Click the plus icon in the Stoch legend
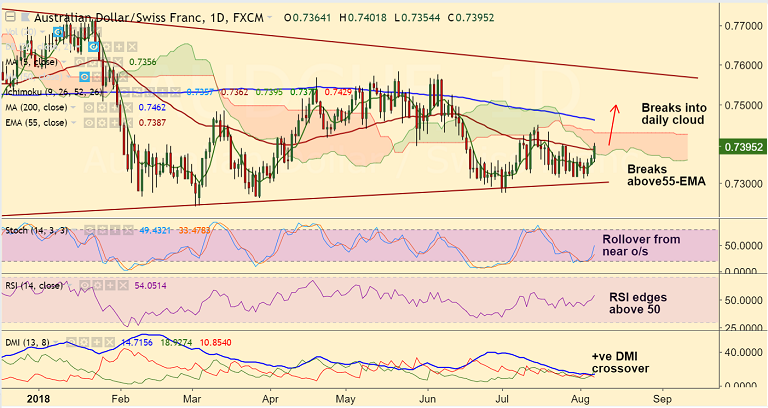This screenshot has width=768, height=408. [115, 230]
